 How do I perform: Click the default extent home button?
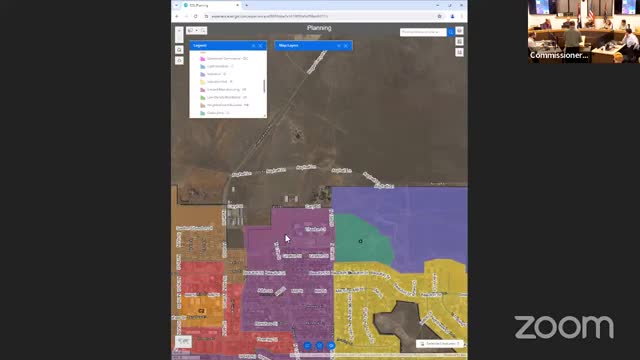click(x=179, y=50)
